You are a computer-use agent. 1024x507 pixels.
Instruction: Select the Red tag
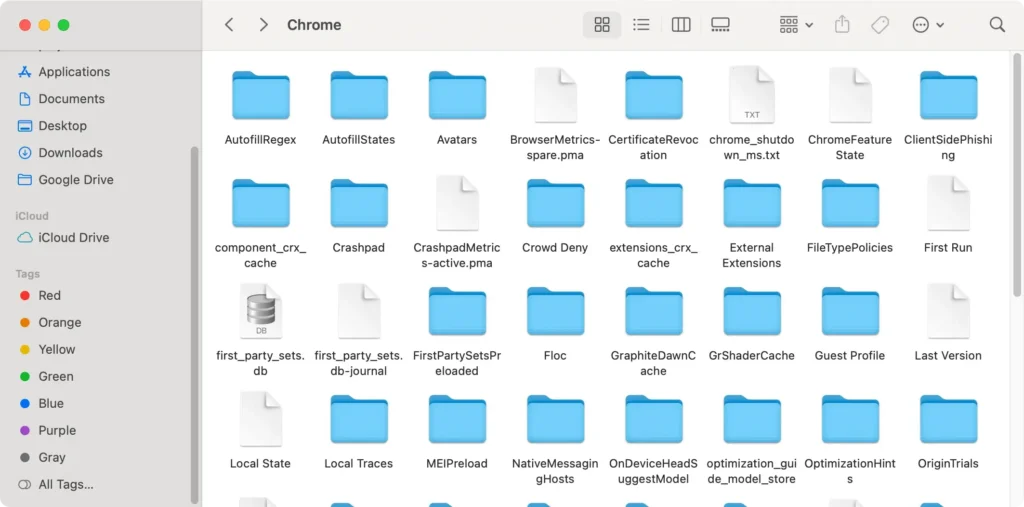(x=40, y=295)
